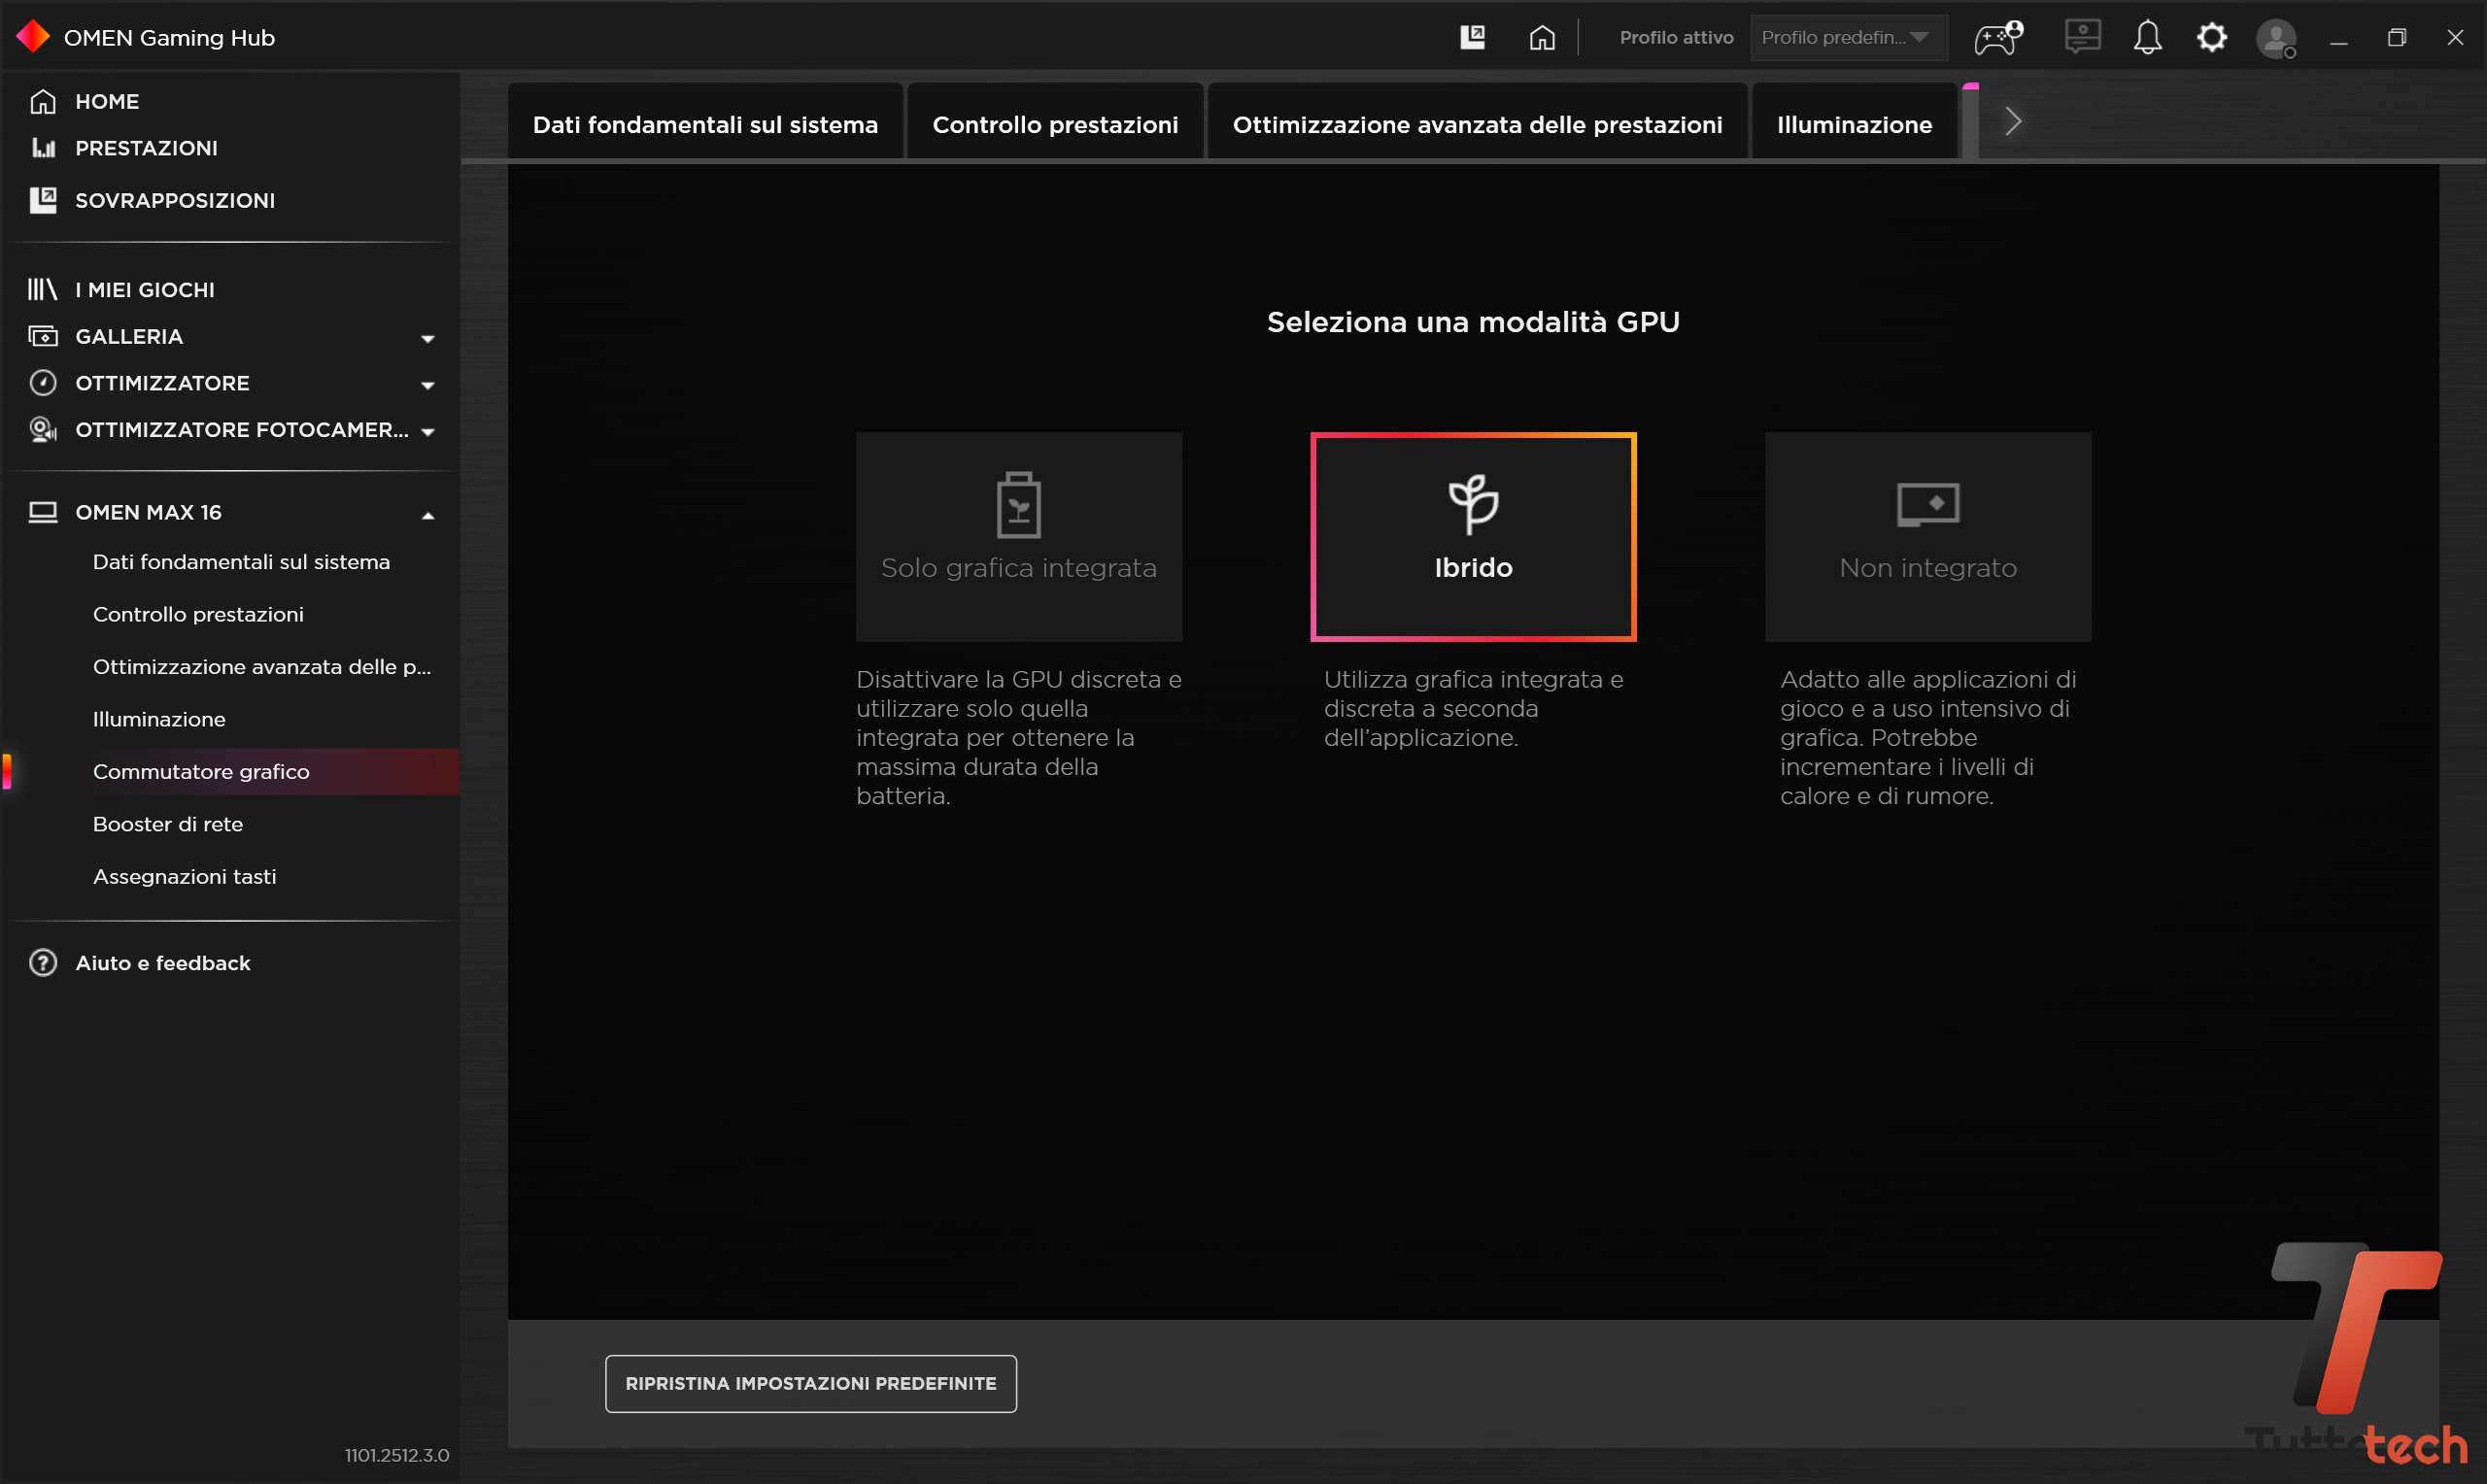Switch to Controllo prestazioni tab

1054,124
